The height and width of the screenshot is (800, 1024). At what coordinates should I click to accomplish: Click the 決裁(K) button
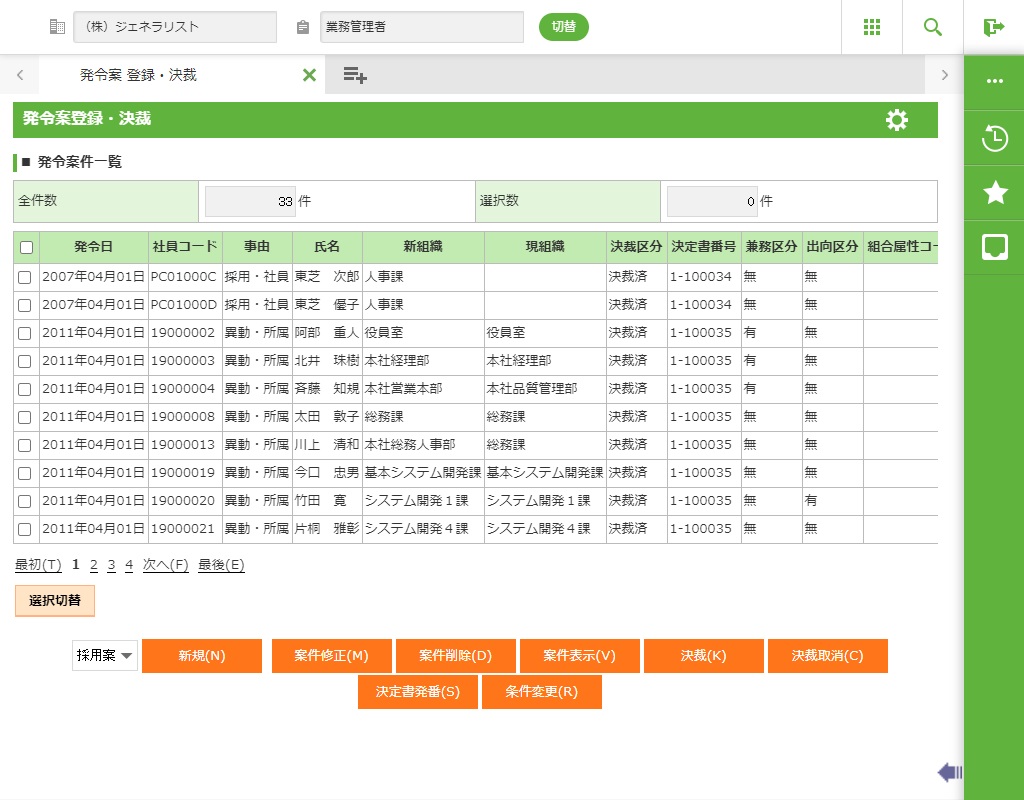(703, 656)
